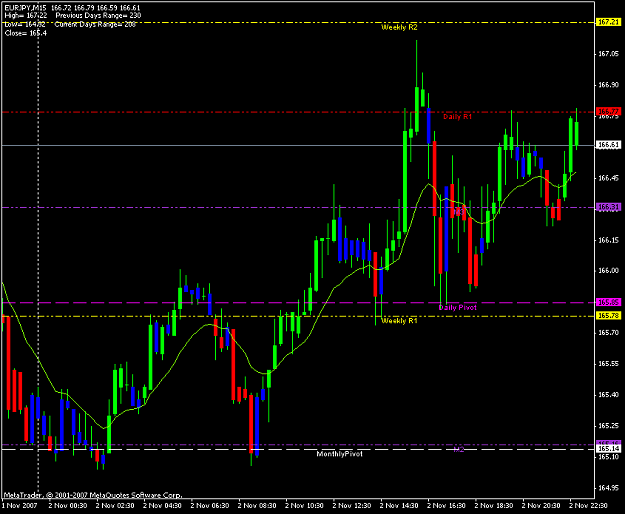Screen dimensions: 625x514
Task: Click the 165.70 price scale value
Action: coord(609,333)
